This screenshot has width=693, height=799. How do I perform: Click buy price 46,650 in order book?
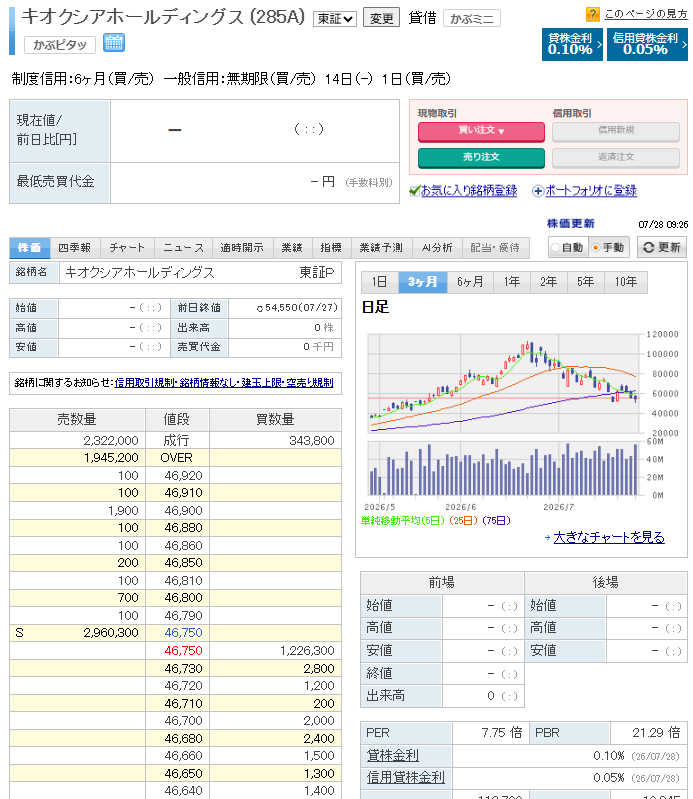click(x=183, y=773)
